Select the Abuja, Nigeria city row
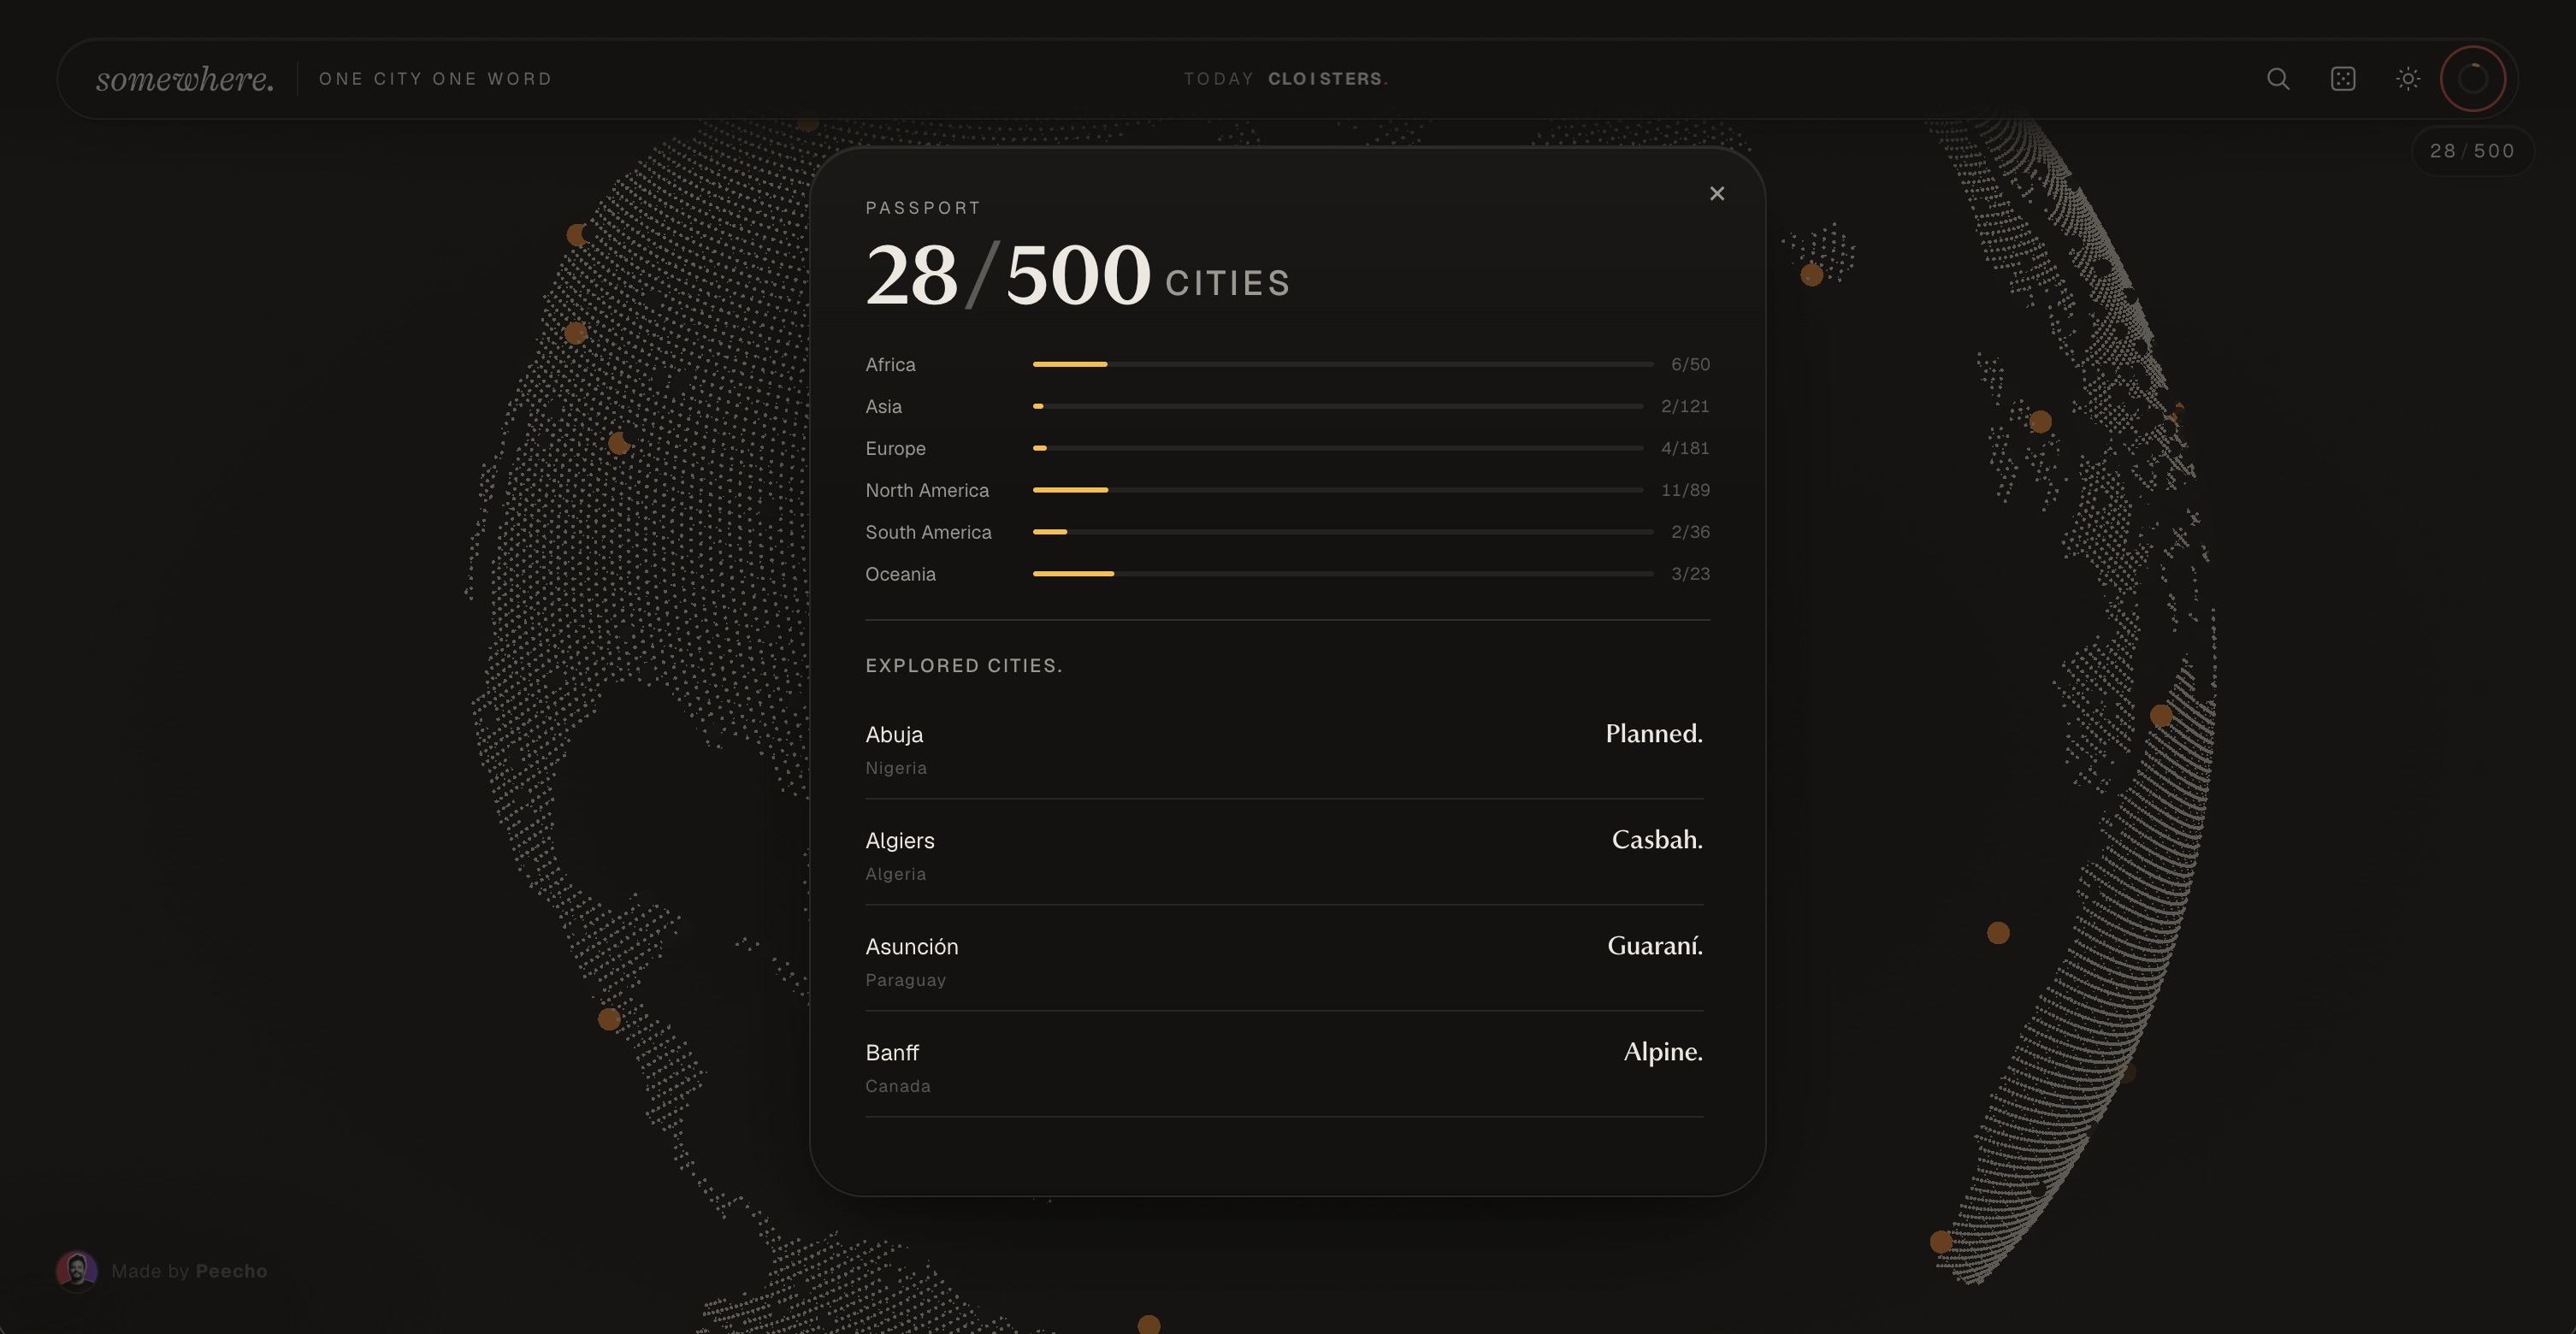This screenshot has width=2576, height=1334. 1284,749
